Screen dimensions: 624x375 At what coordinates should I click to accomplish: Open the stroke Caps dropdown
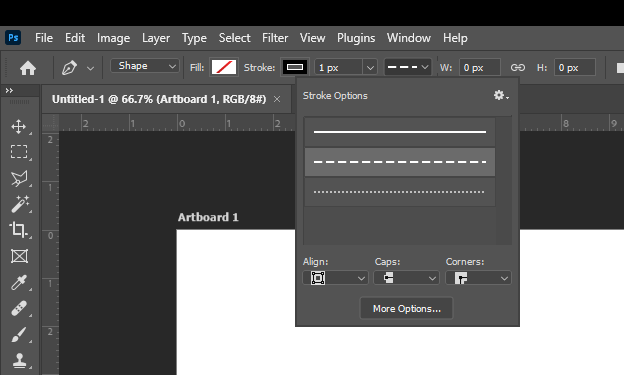tap(406, 278)
